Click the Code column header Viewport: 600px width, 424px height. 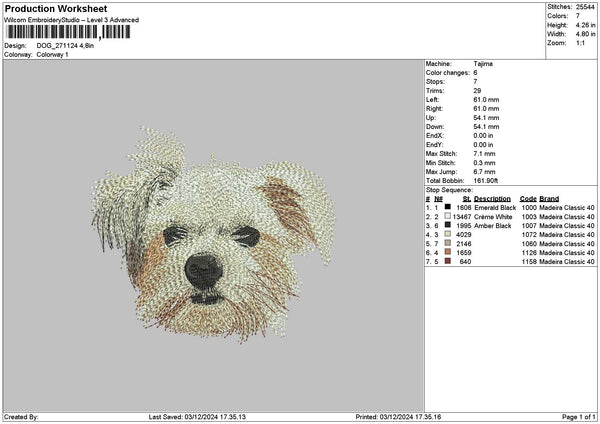pos(528,198)
